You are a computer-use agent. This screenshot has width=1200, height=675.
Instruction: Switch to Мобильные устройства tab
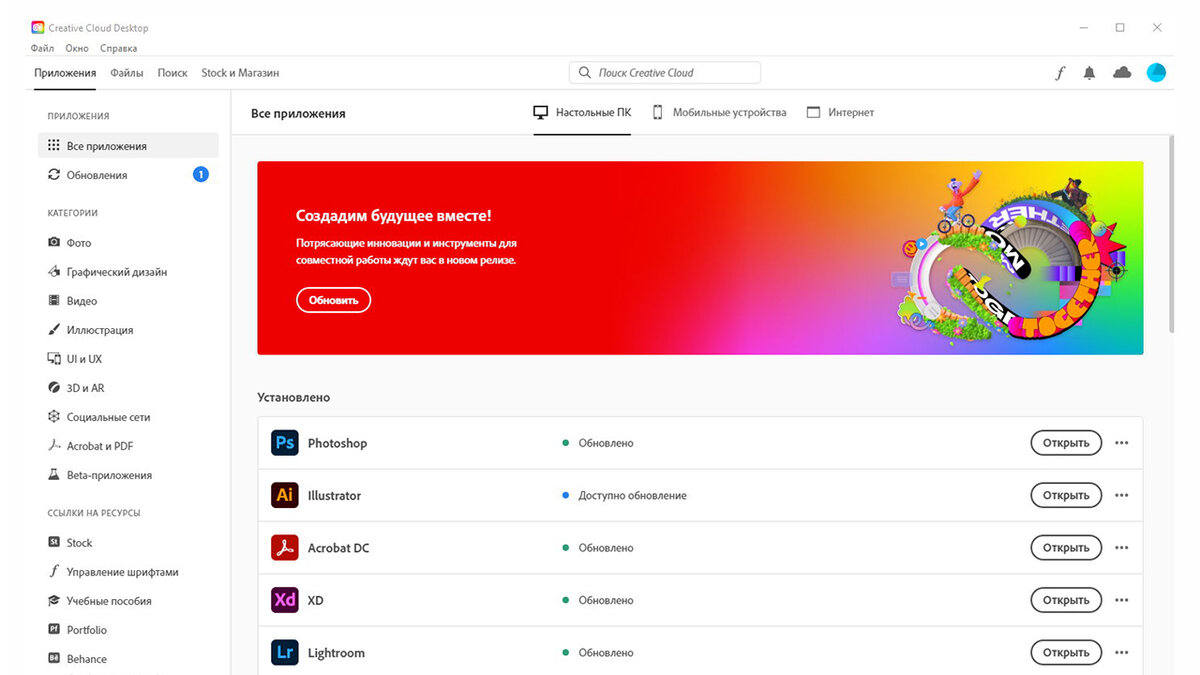click(720, 113)
